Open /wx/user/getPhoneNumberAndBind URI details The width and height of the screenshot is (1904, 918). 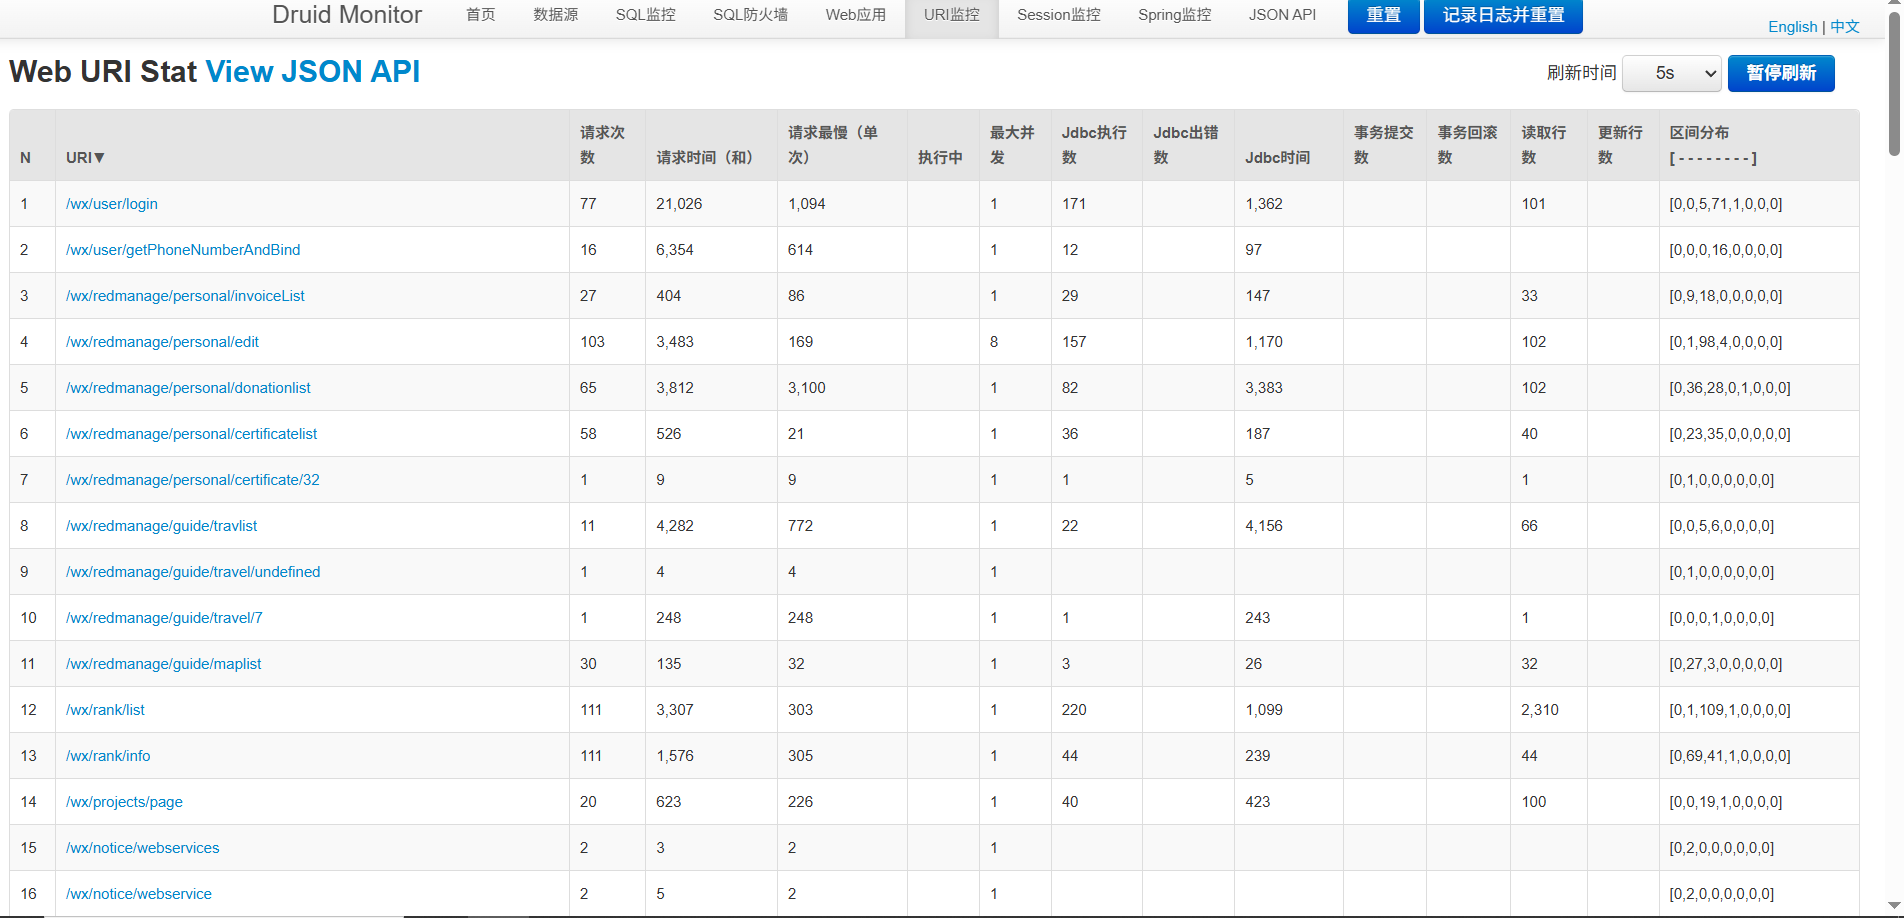tap(183, 250)
